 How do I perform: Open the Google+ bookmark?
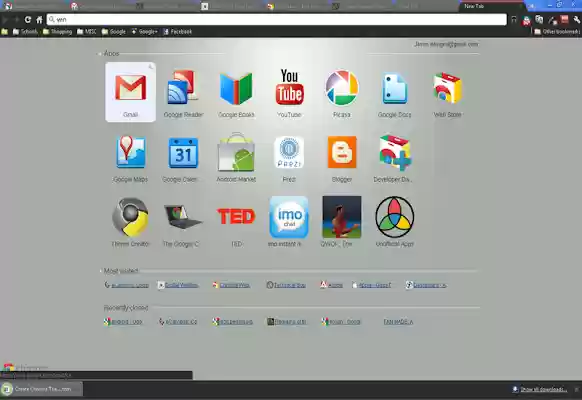coord(144,32)
